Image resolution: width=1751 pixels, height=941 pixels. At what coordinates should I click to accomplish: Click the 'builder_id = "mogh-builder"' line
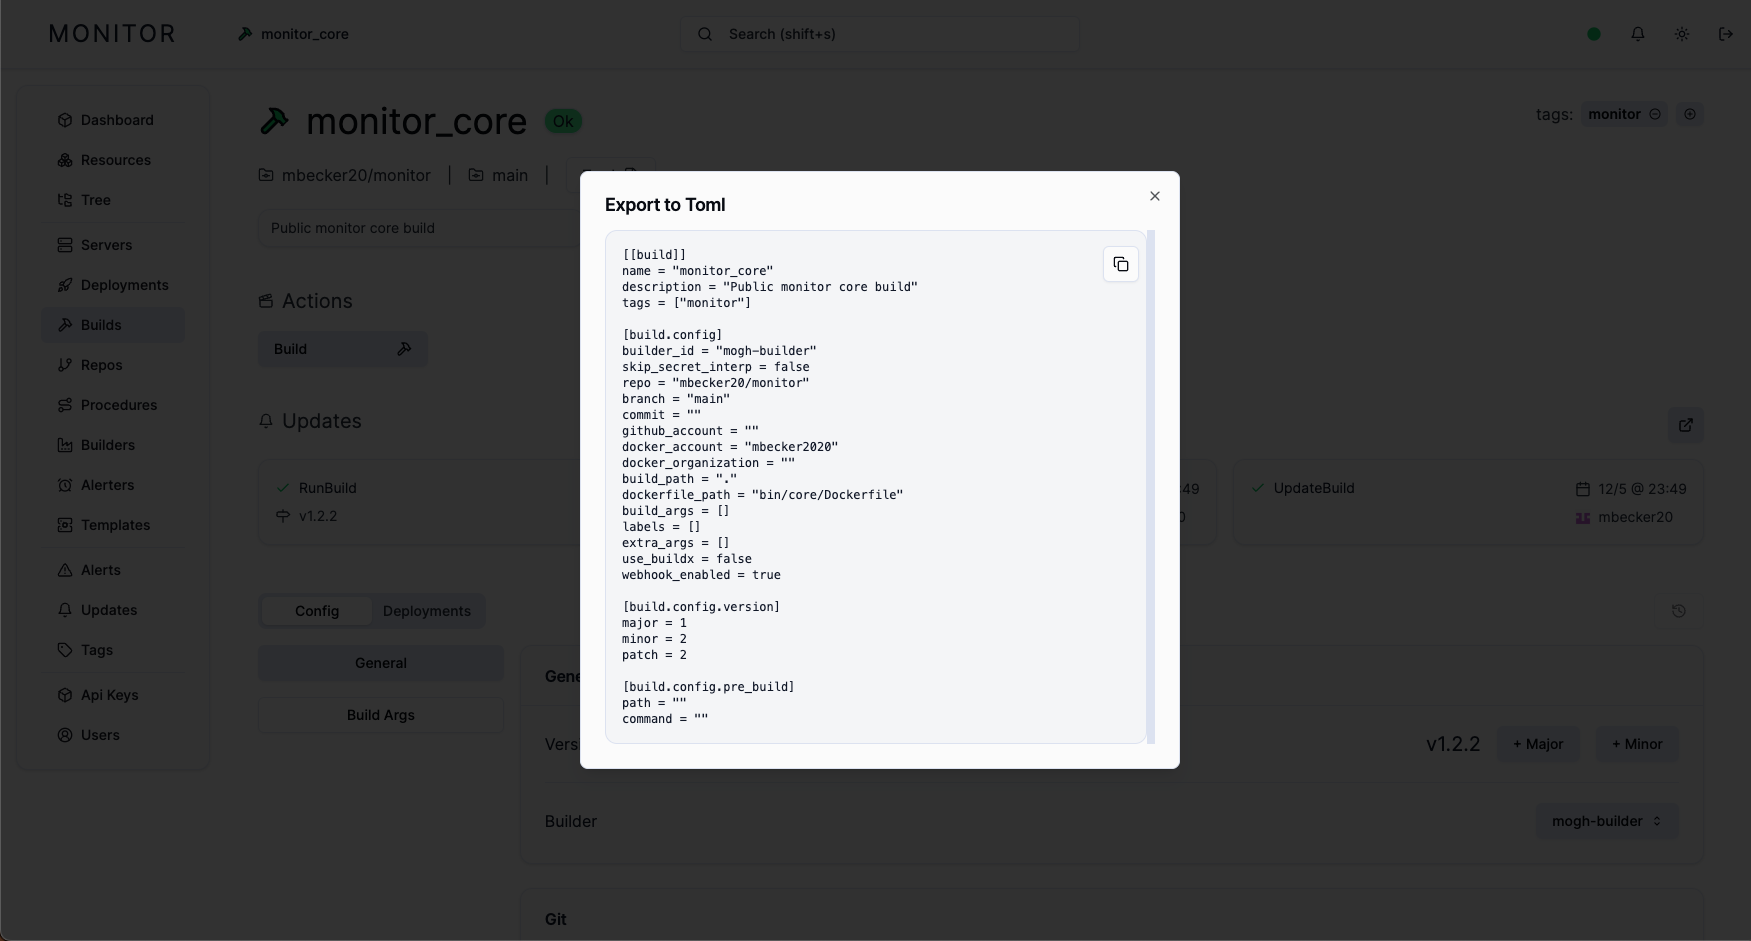(x=719, y=351)
